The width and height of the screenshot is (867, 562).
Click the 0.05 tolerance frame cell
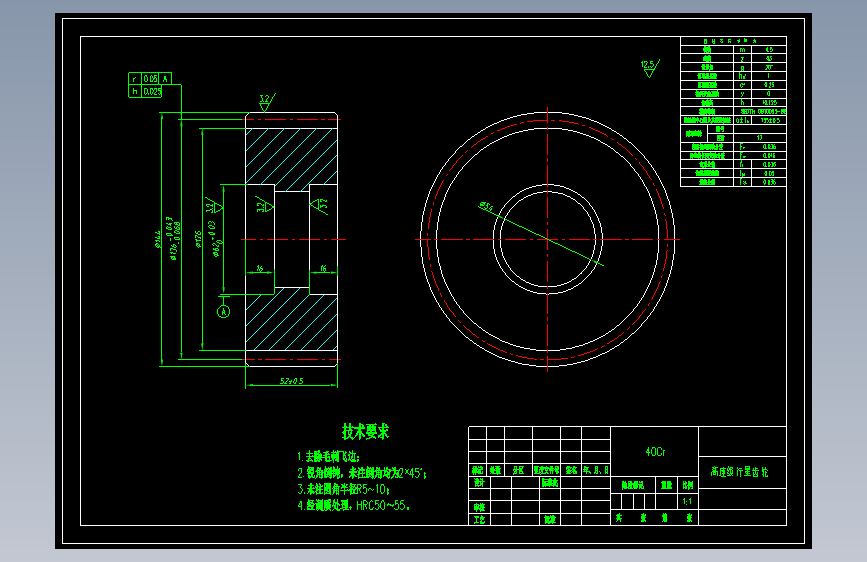pyautogui.click(x=150, y=79)
